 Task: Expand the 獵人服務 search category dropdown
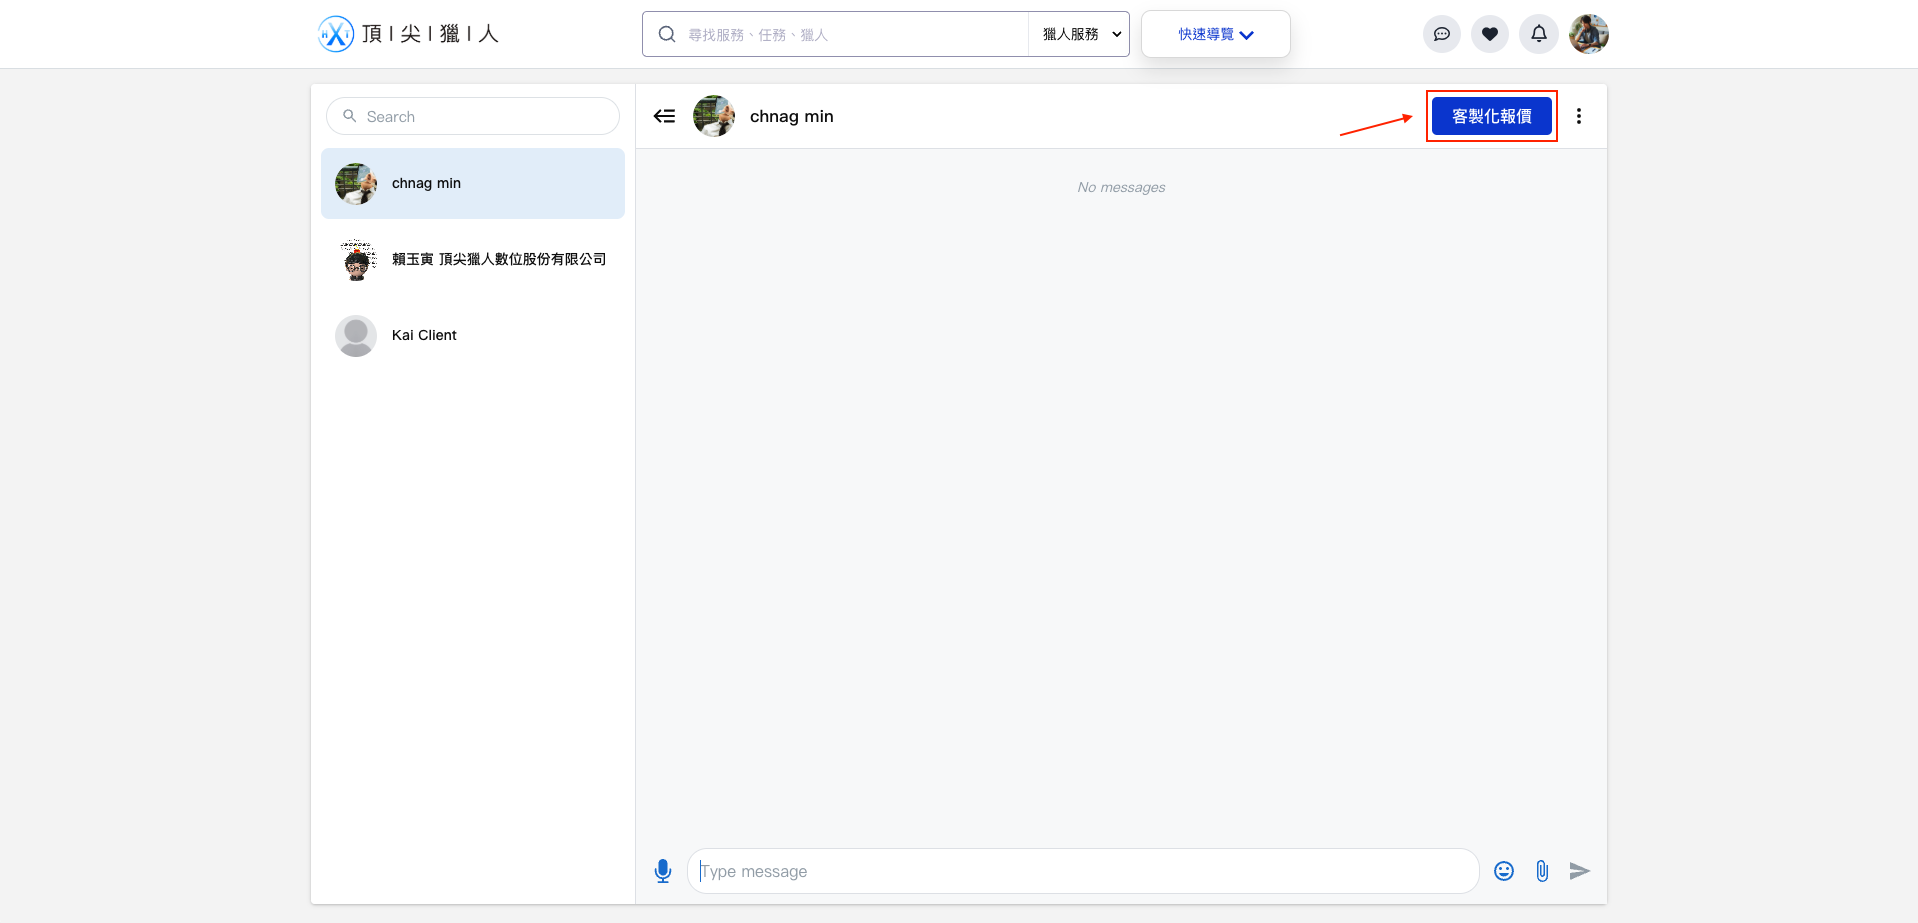point(1080,34)
